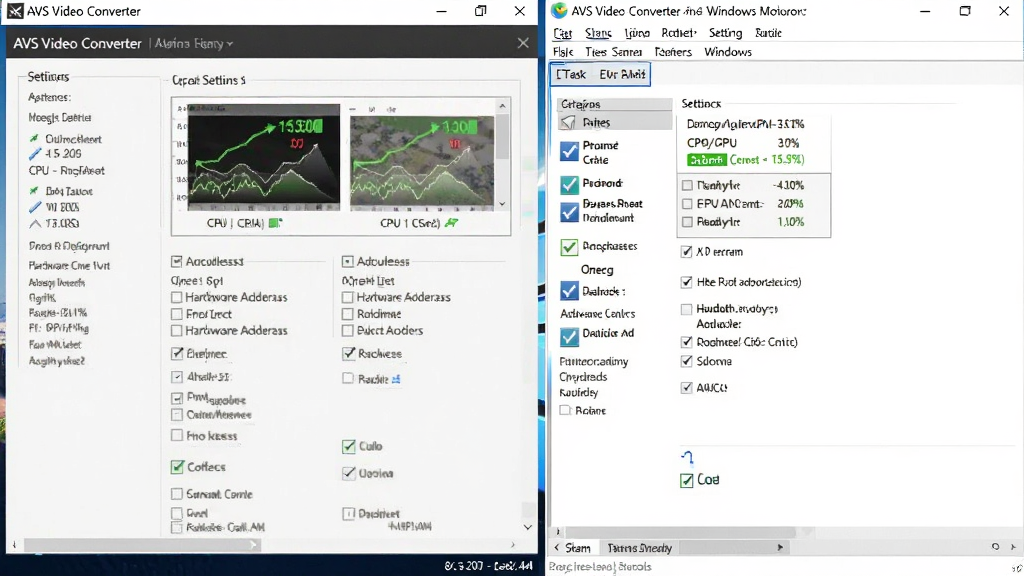Click the small arrow at the far right of the bottom bar

(1013, 547)
